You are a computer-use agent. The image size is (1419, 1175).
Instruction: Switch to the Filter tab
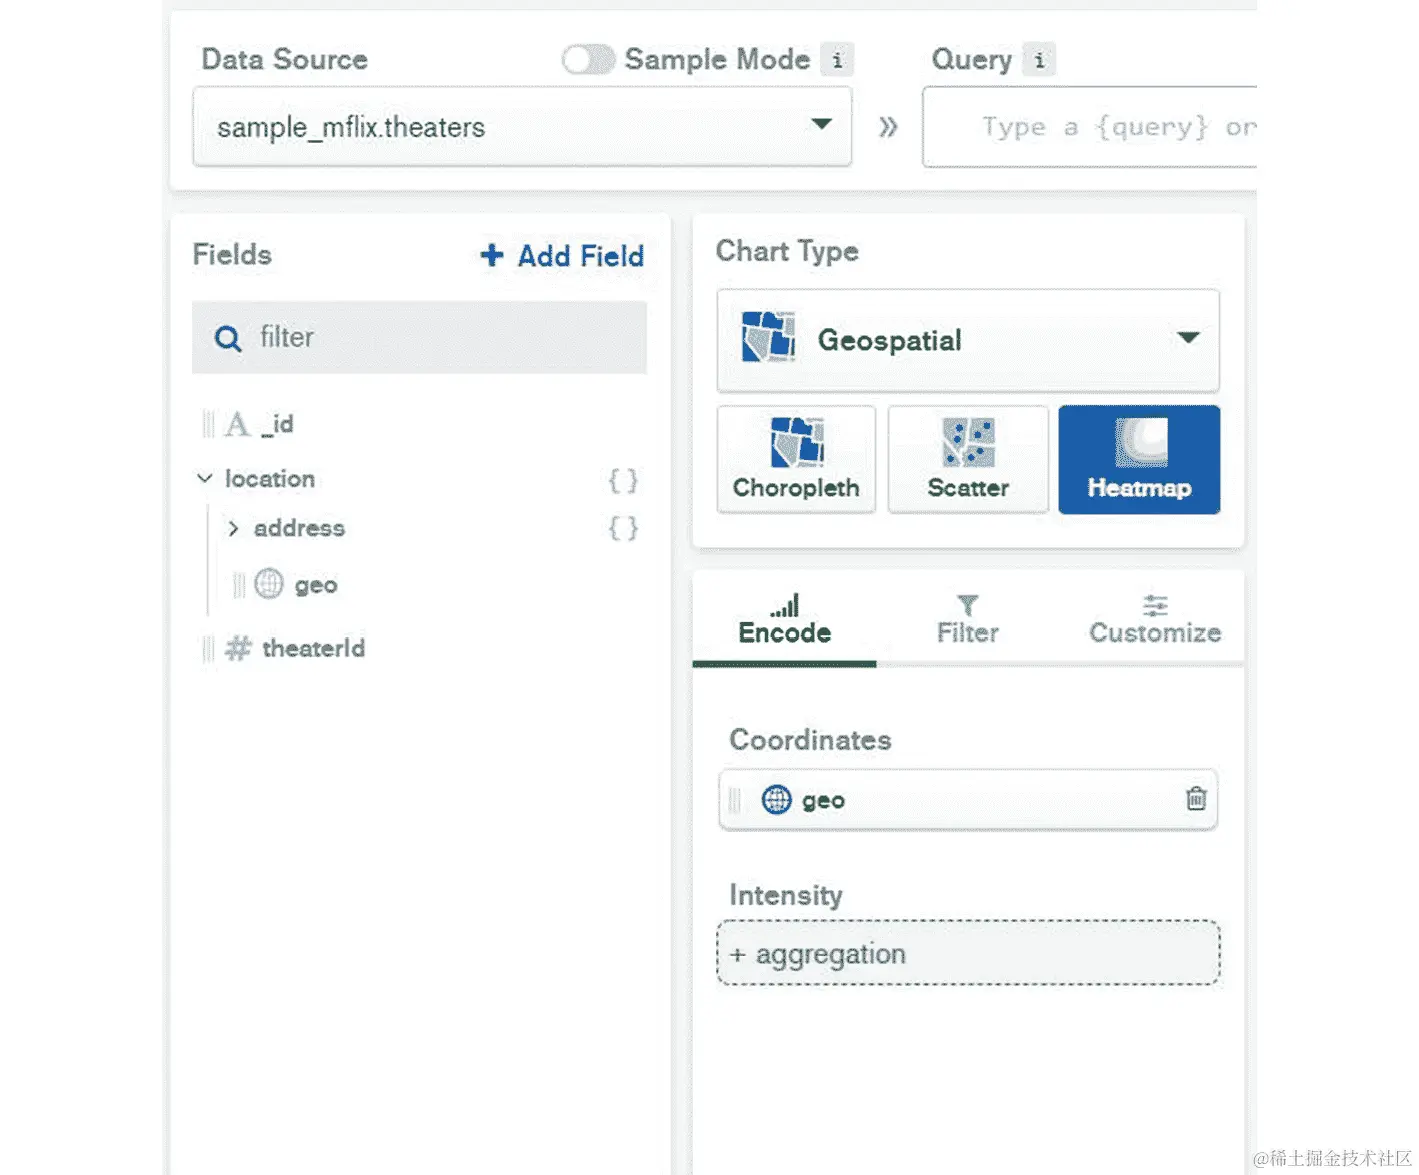[x=968, y=620]
